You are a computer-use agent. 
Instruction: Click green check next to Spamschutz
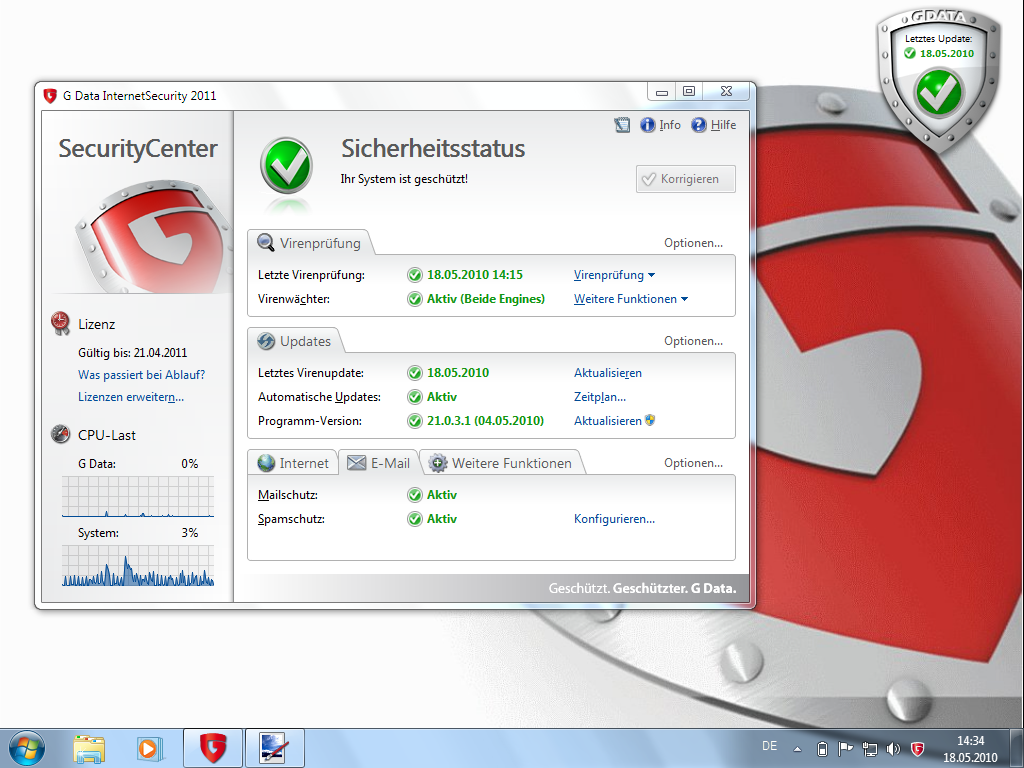(x=415, y=519)
